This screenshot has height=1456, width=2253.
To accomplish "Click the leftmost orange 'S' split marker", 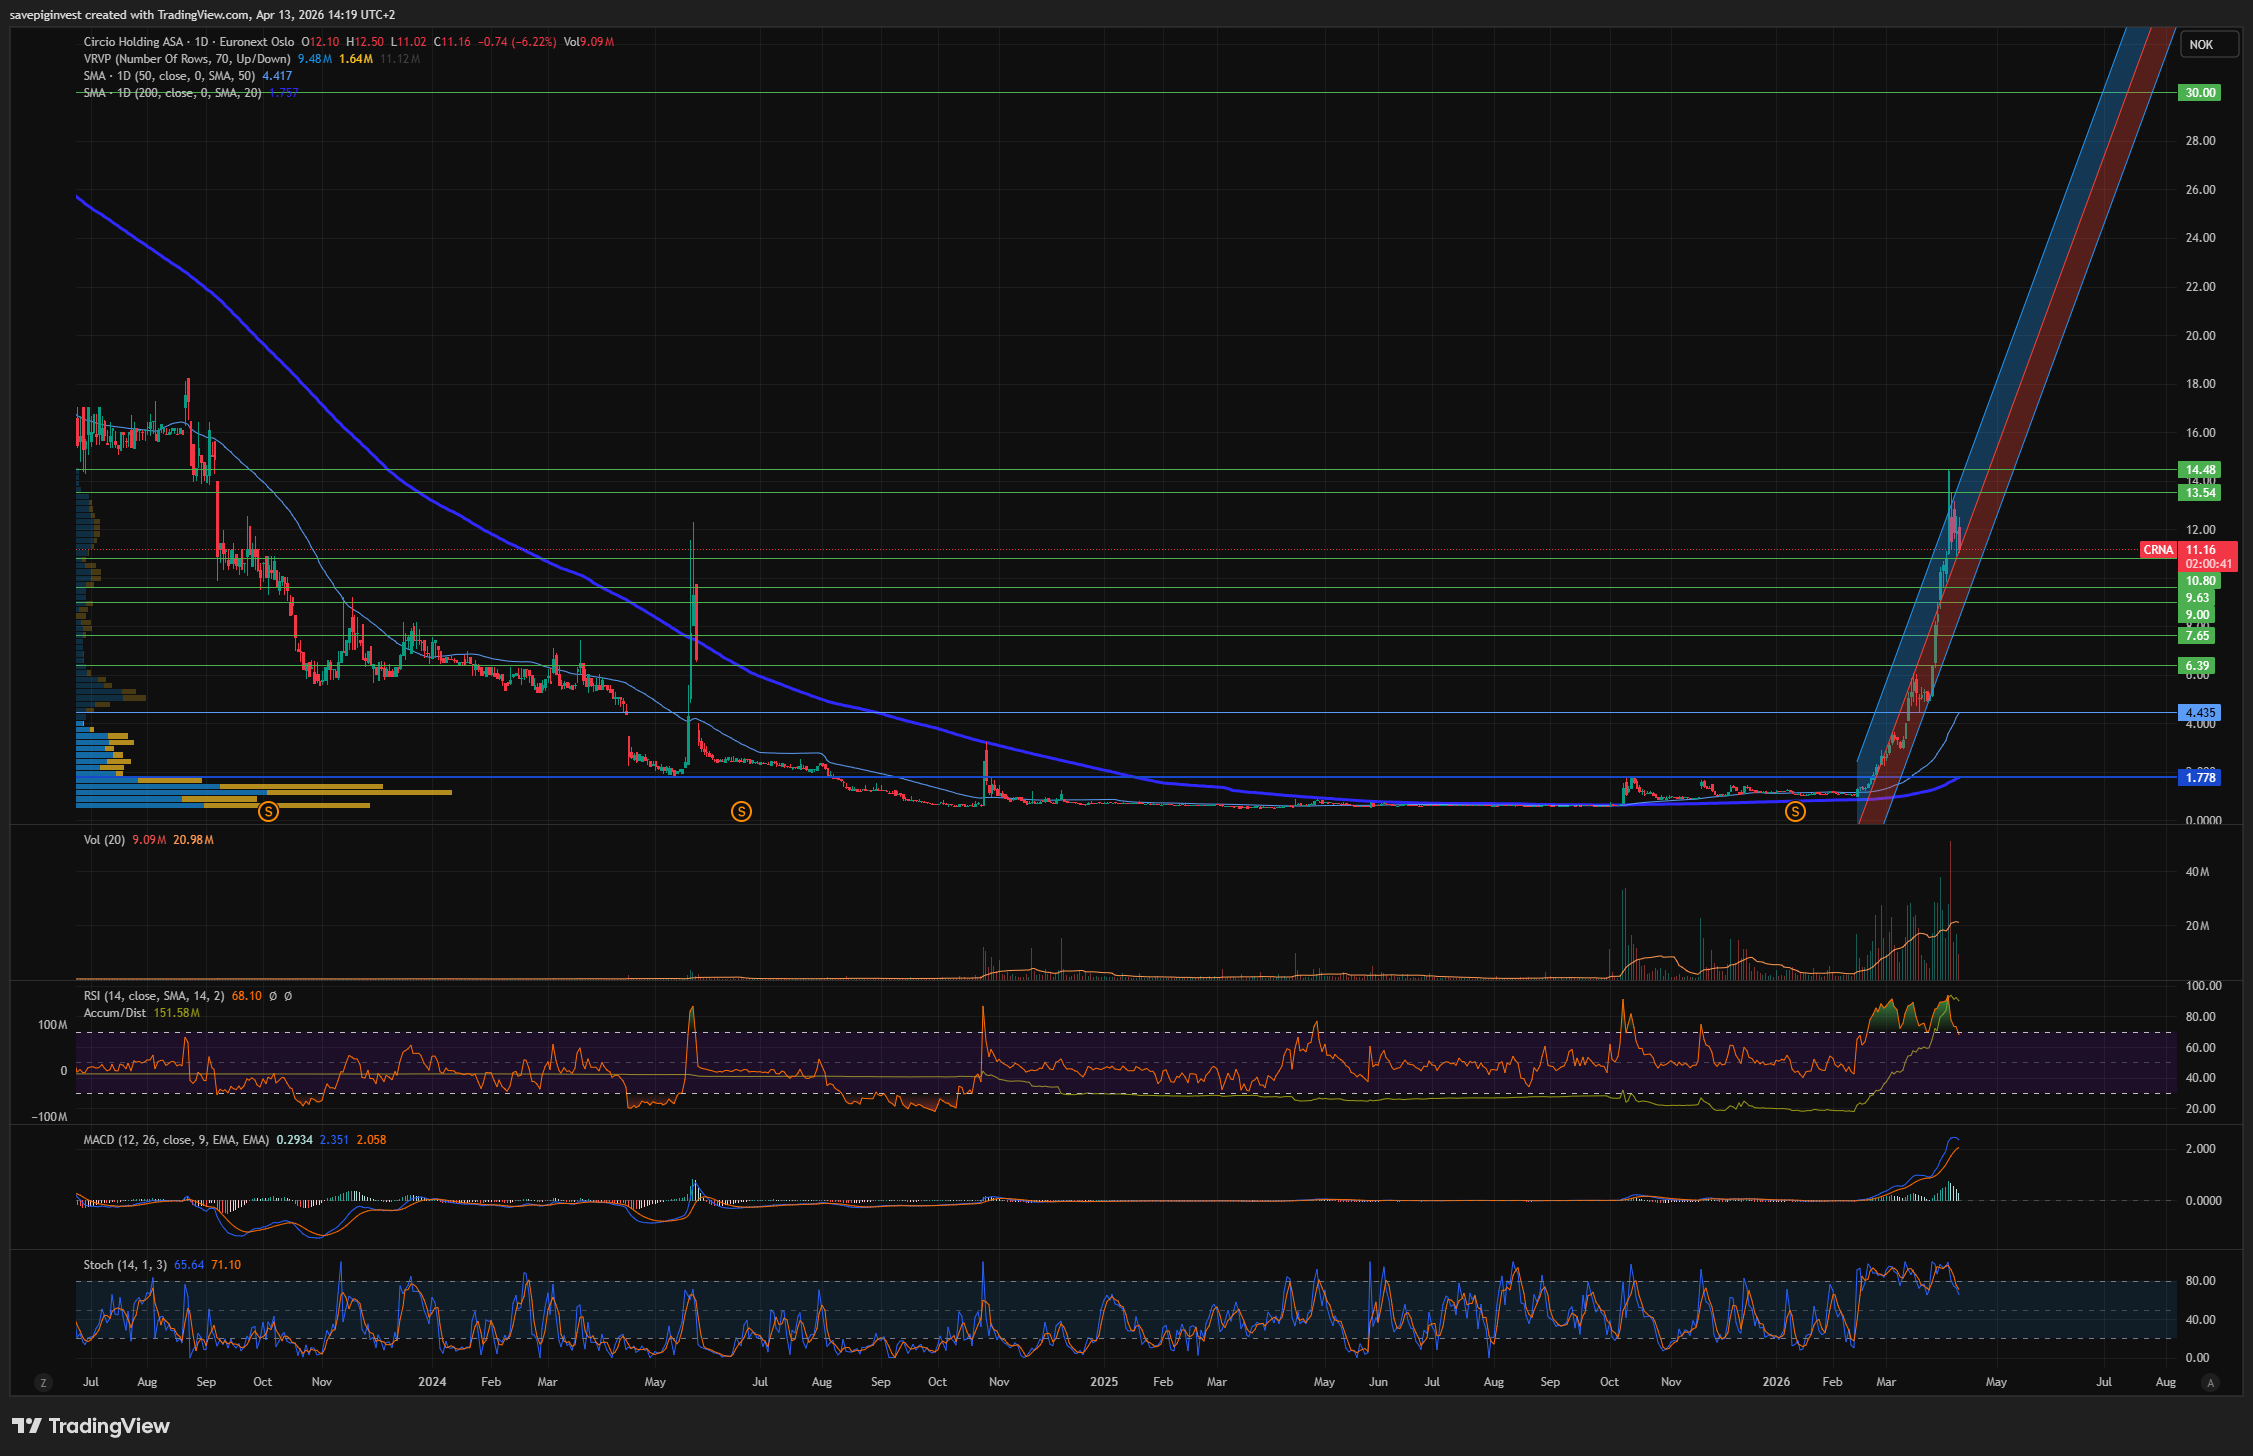I will point(268,812).
